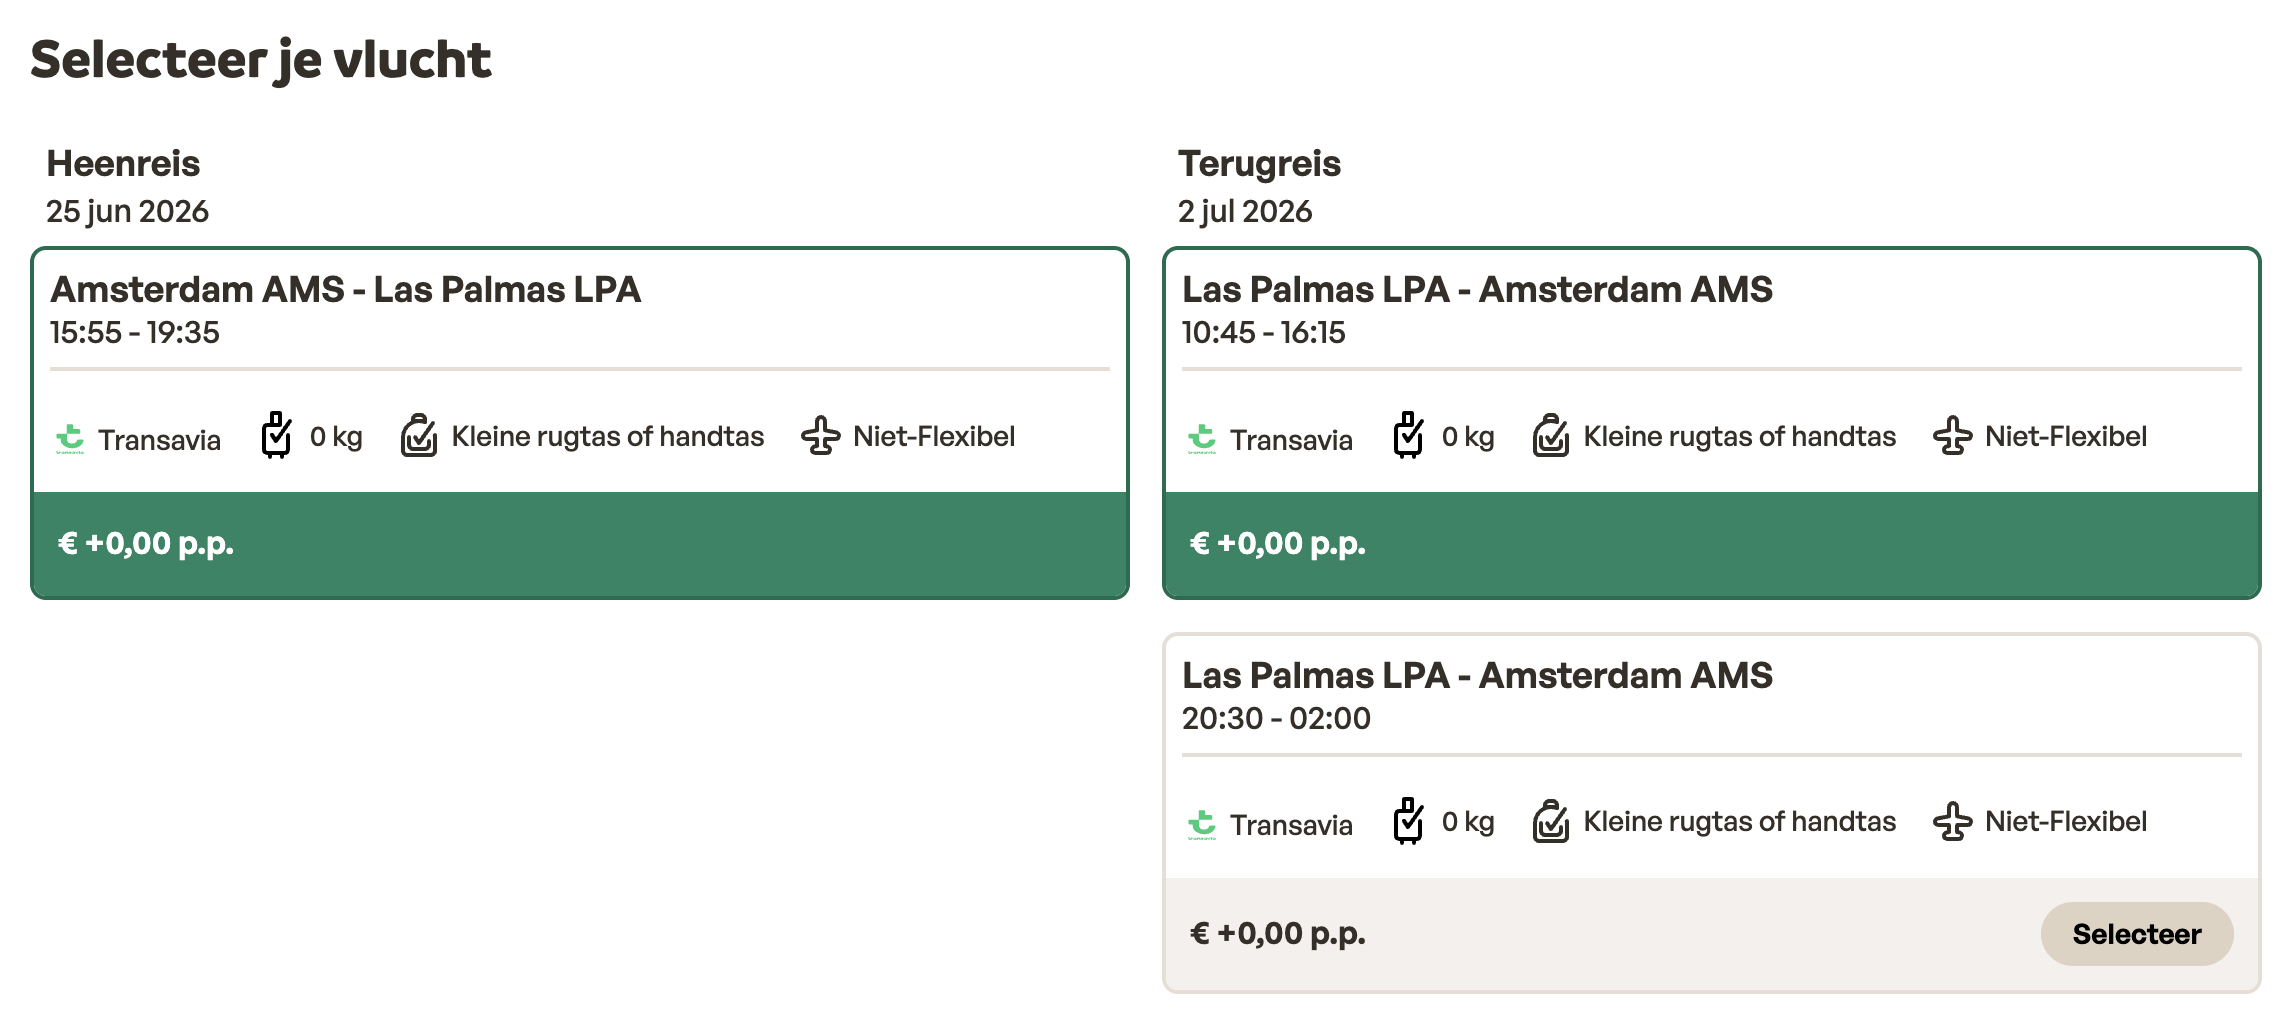2292x1010 pixels.
Task: Click the suitcase icon on the 10:45 return flight
Action: coord(1408,435)
